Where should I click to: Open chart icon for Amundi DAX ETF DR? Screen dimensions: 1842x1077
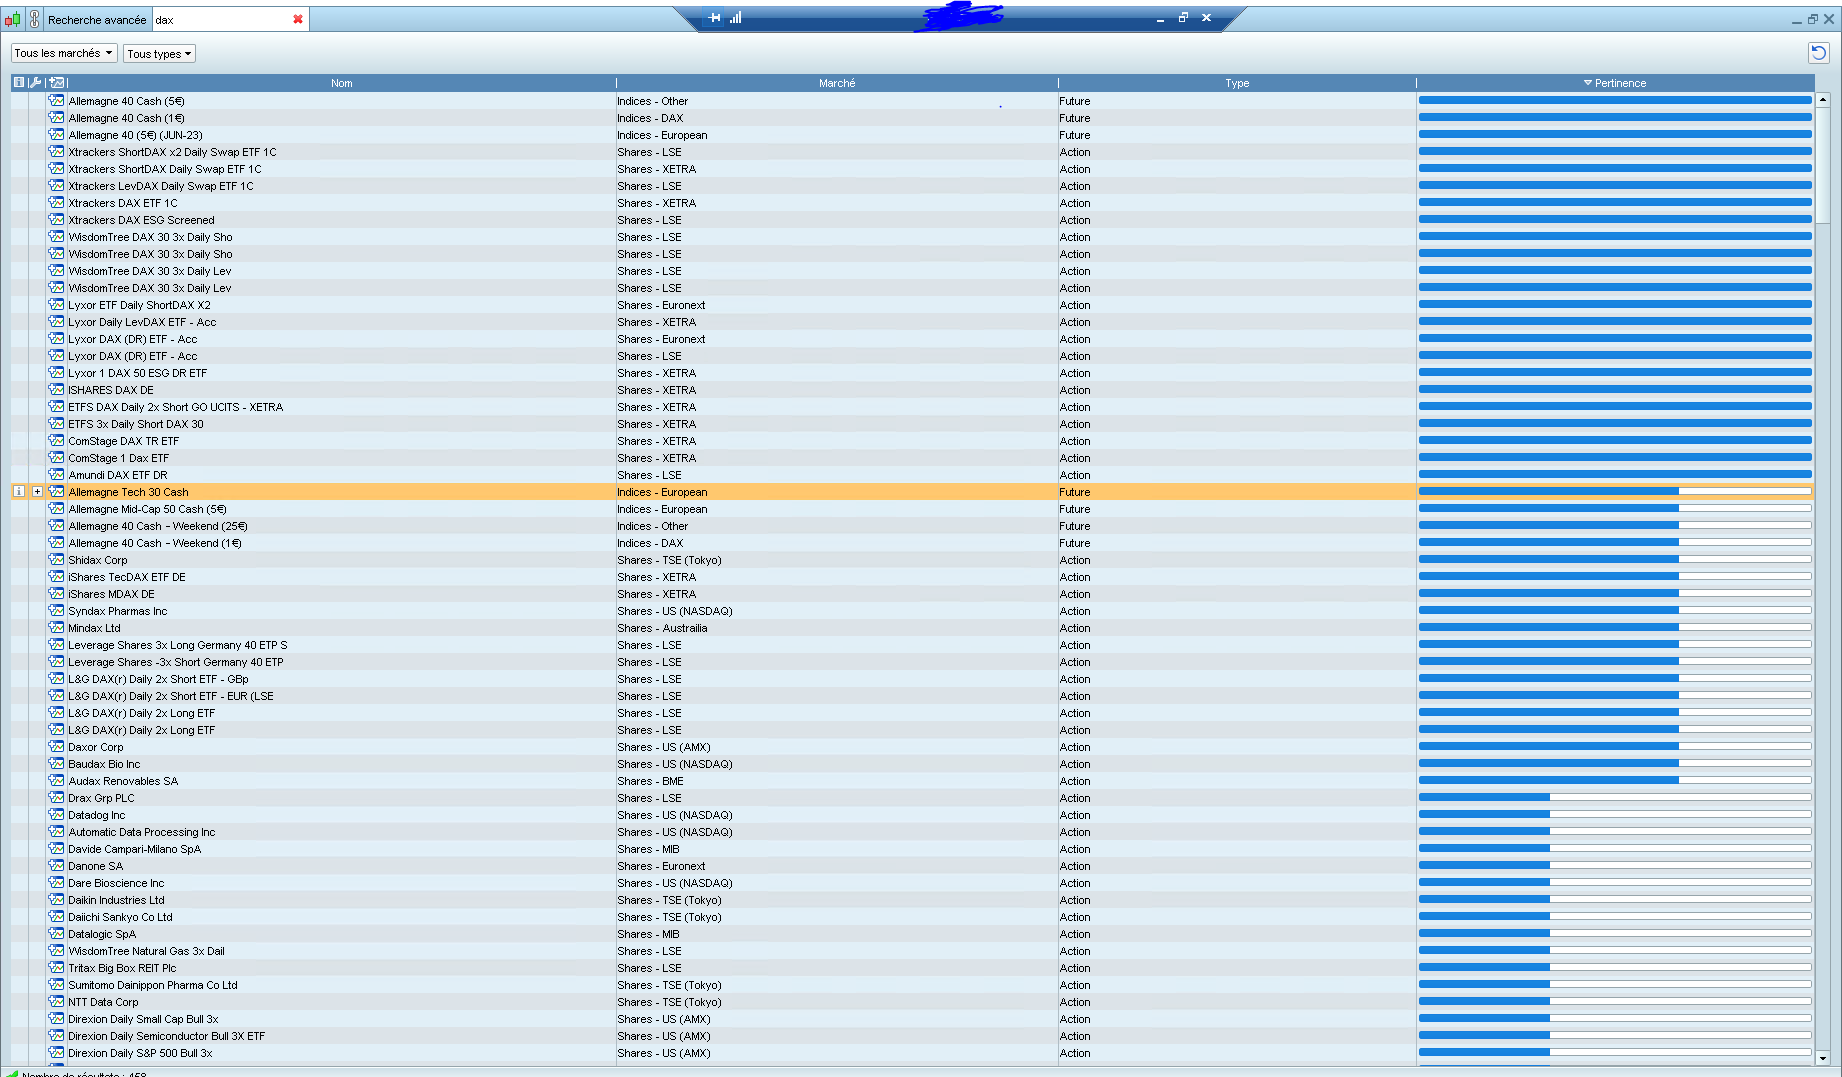coord(56,475)
